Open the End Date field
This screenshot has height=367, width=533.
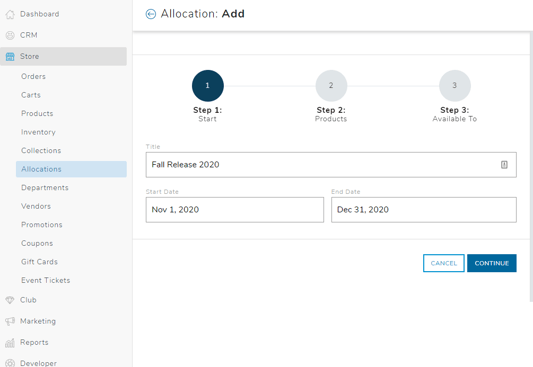[424, 210]
